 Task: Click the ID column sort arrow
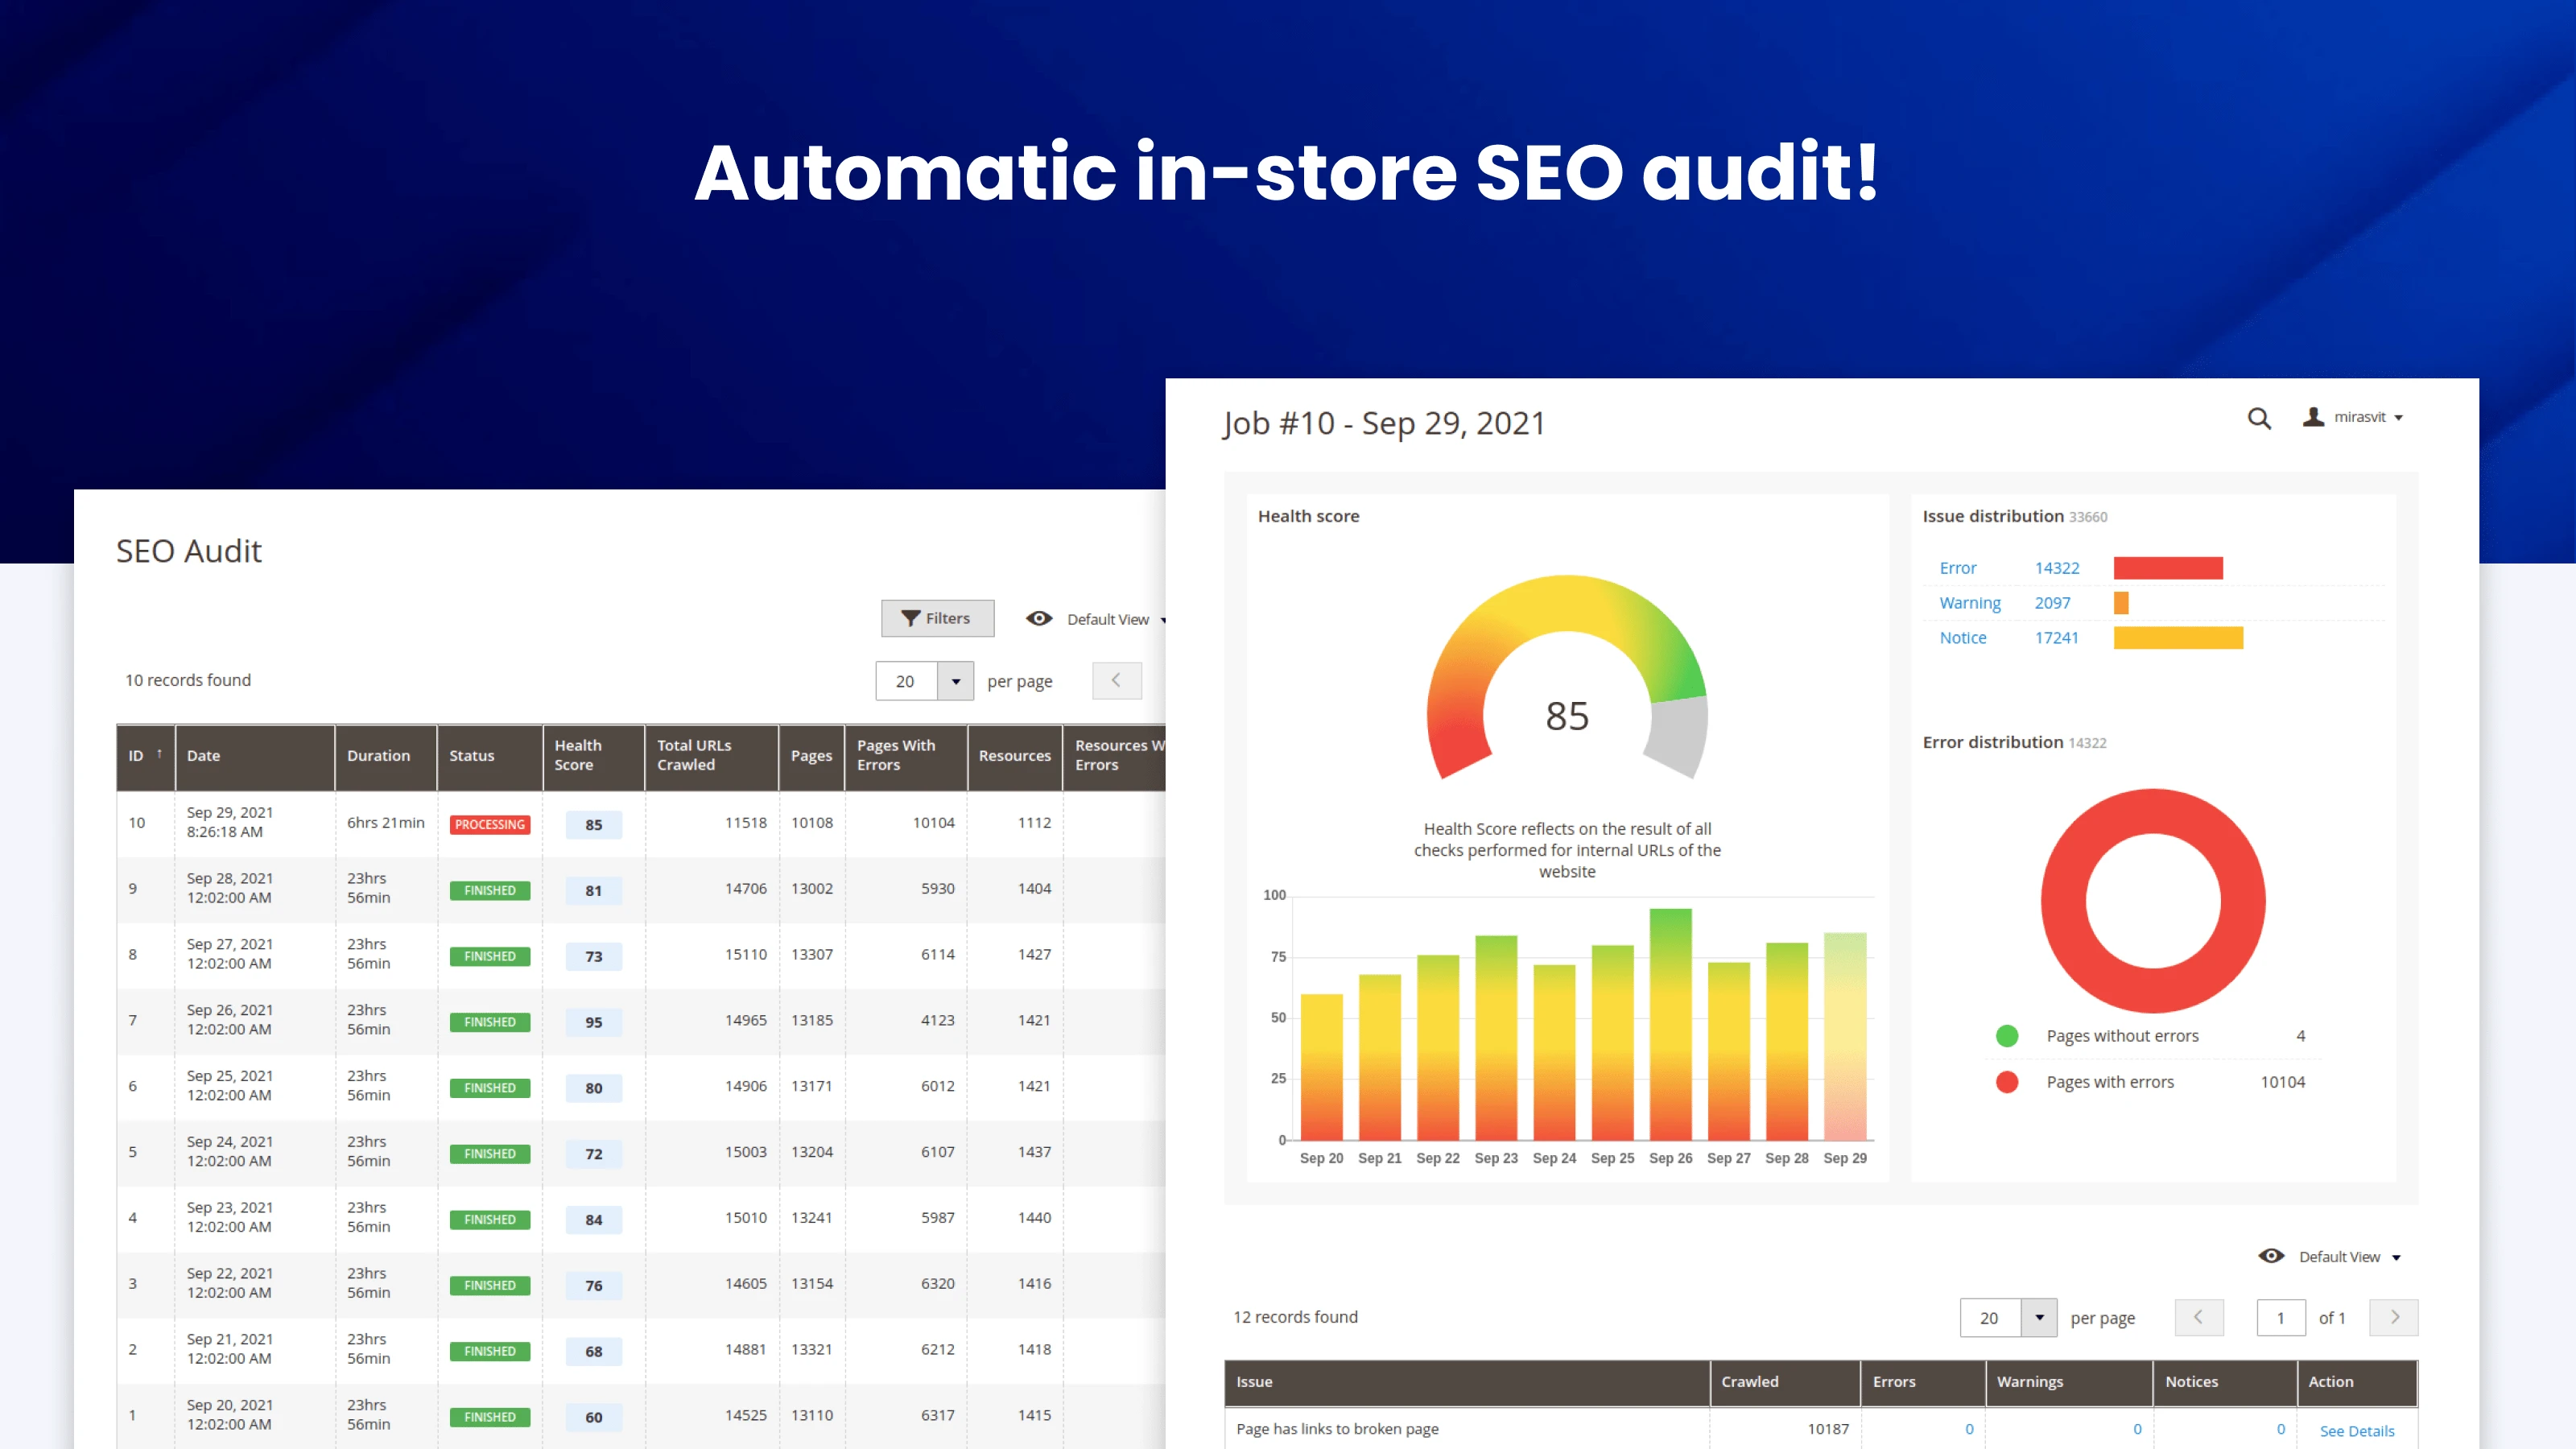pos(159,754)
